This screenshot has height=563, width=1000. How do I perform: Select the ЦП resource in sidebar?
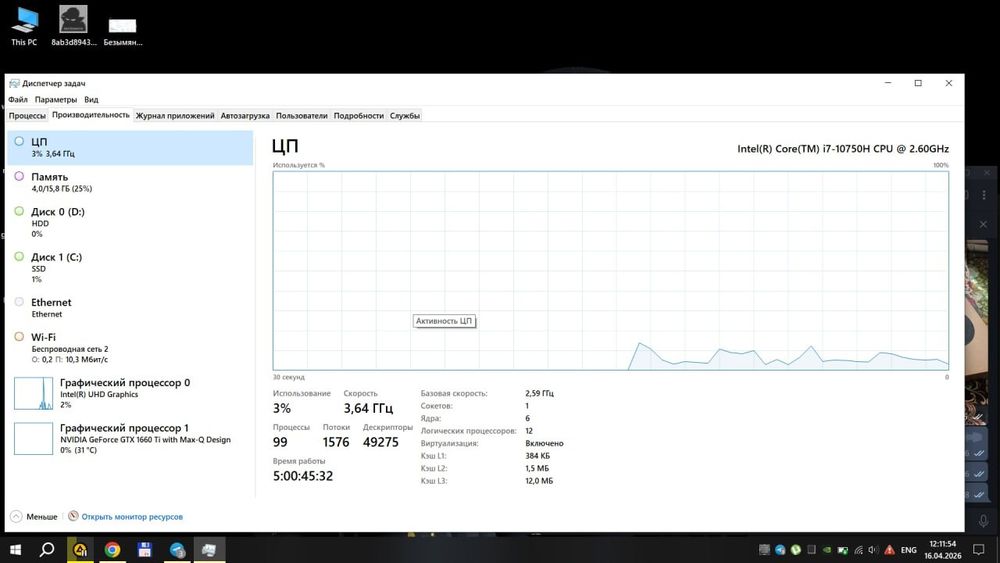[x=130, y=147]
